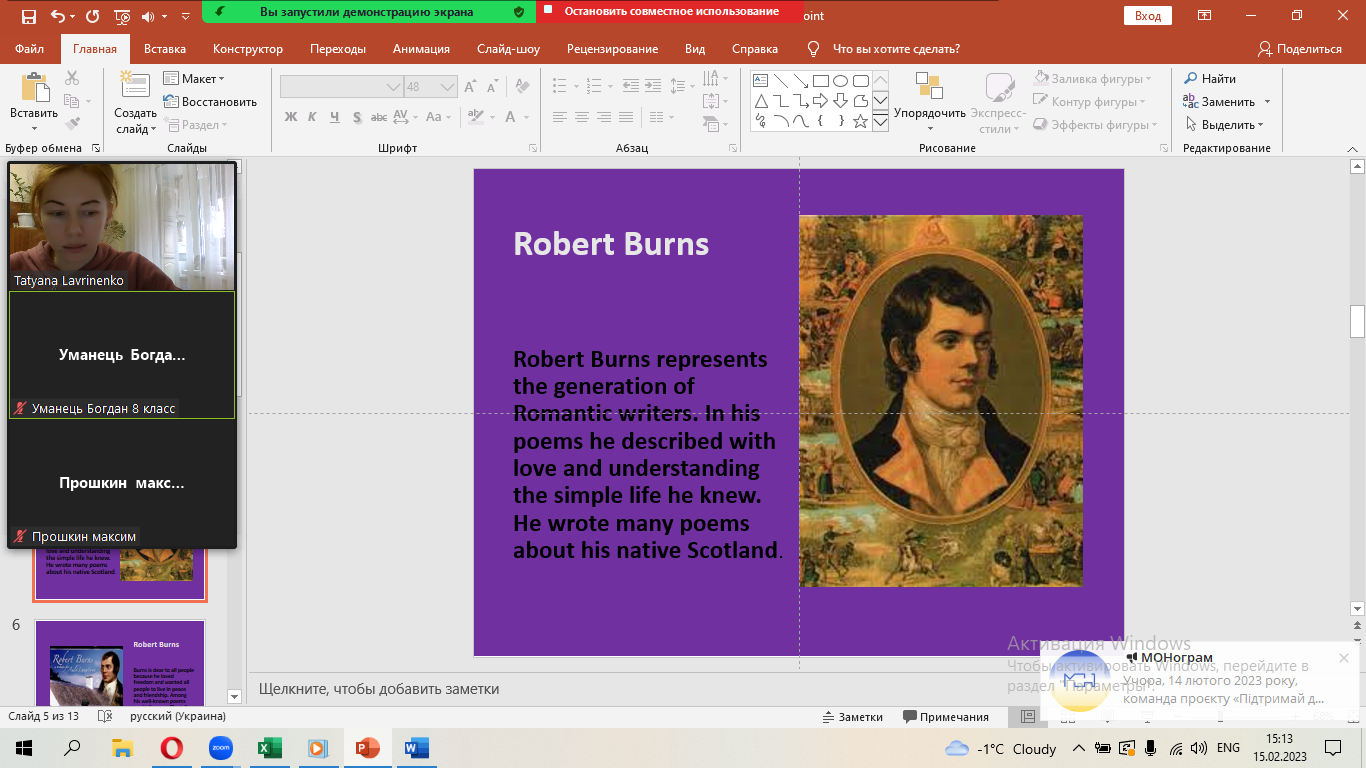Toggle text Shadow (S) formatting
Image resolution: width=1366 pixels, height=768 pixels.
pyautogui.click(x=357, y=117)
